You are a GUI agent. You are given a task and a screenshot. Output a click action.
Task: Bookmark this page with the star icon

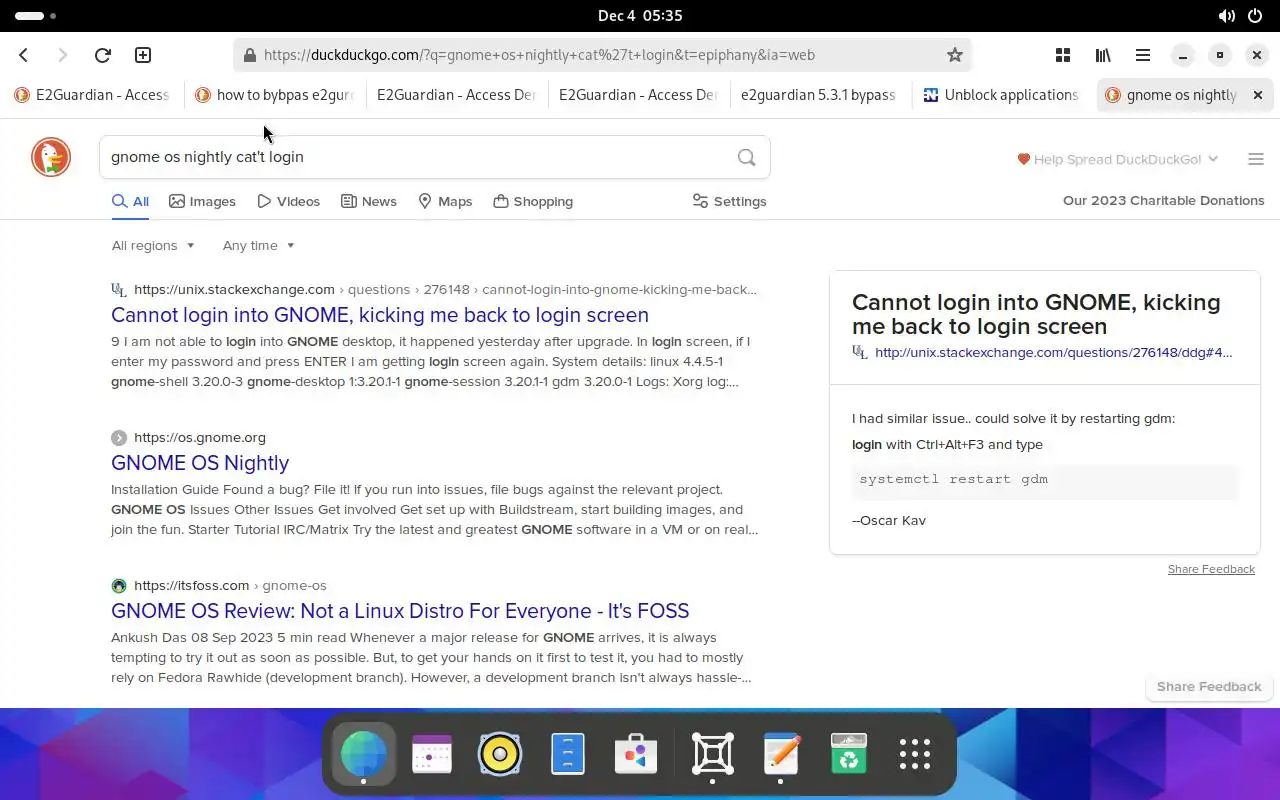(x=954, y=55)
